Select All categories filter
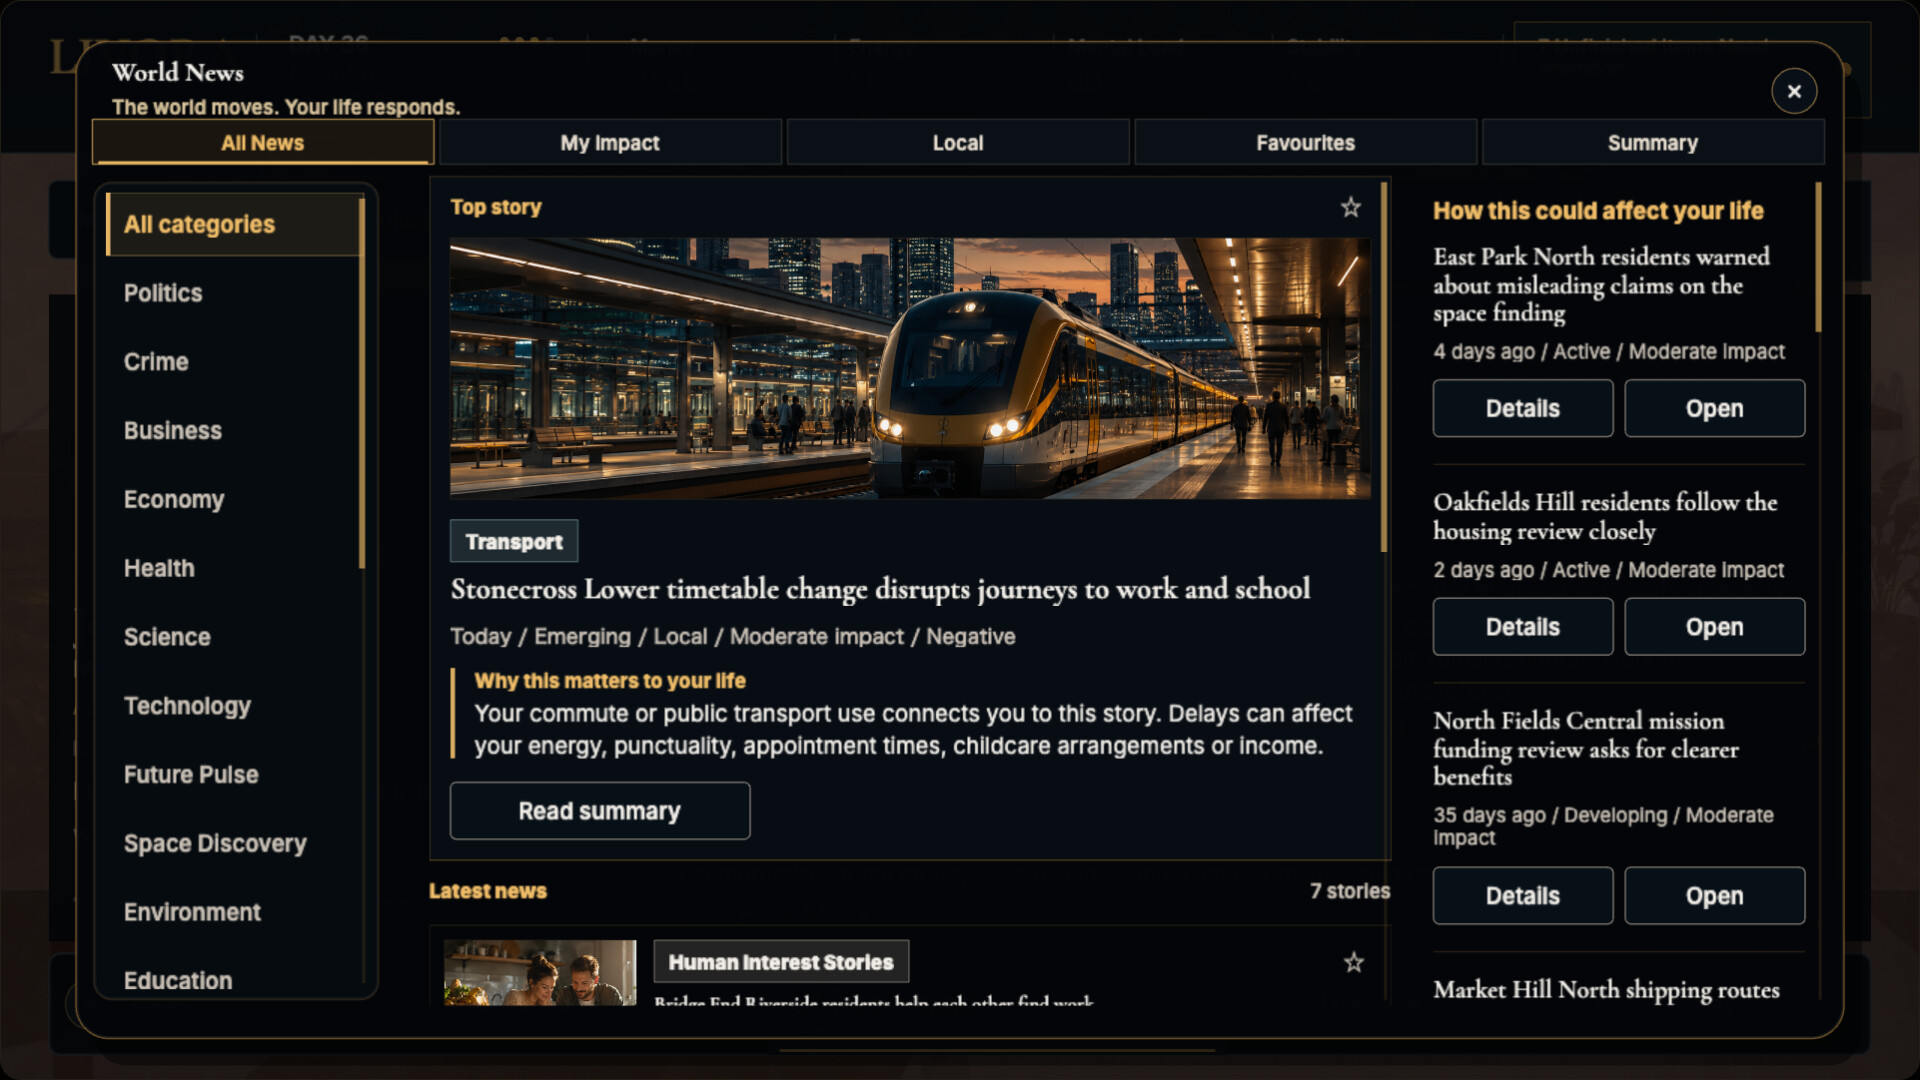The image size is (1920, 1080). [233, 225]
